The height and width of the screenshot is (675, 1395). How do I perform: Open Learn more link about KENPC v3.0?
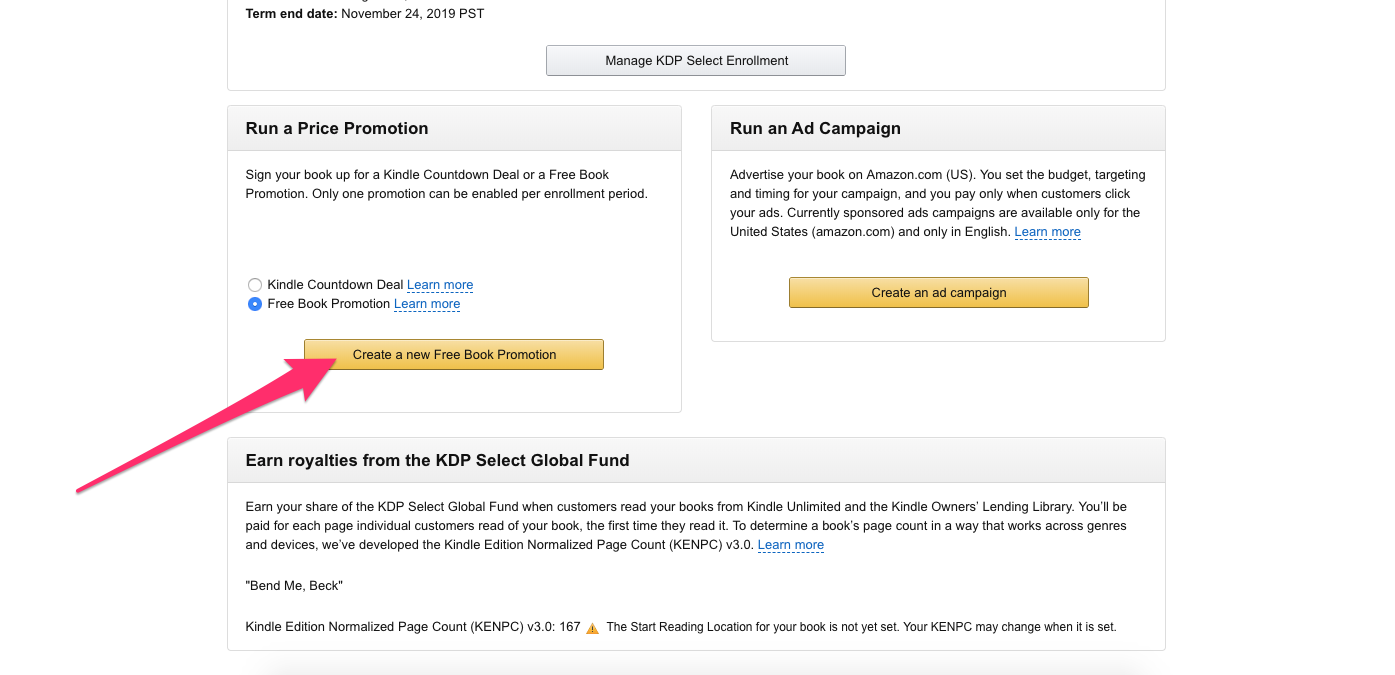coord(790,545)
